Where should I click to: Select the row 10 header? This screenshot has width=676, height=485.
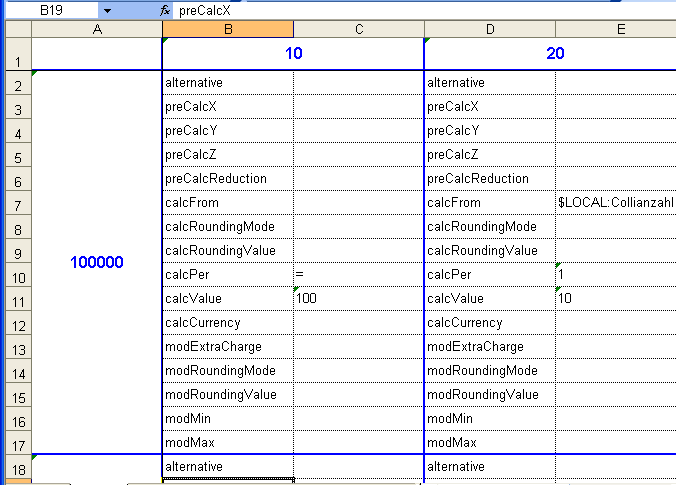pos(18,274)
